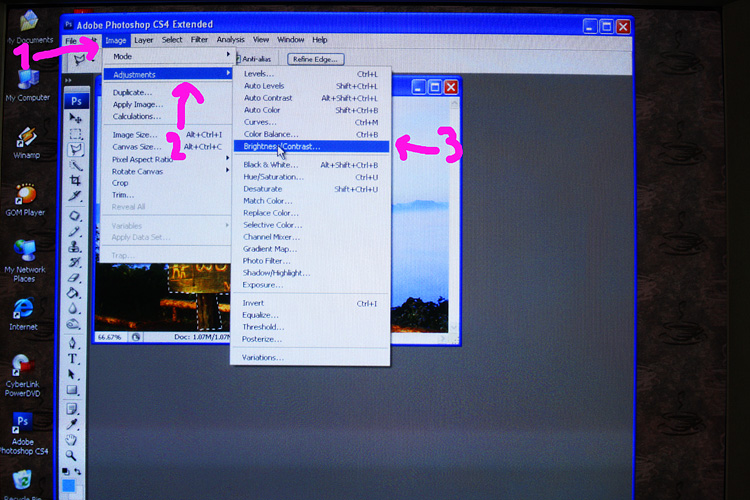Open the Help menu

click(320, 40)
